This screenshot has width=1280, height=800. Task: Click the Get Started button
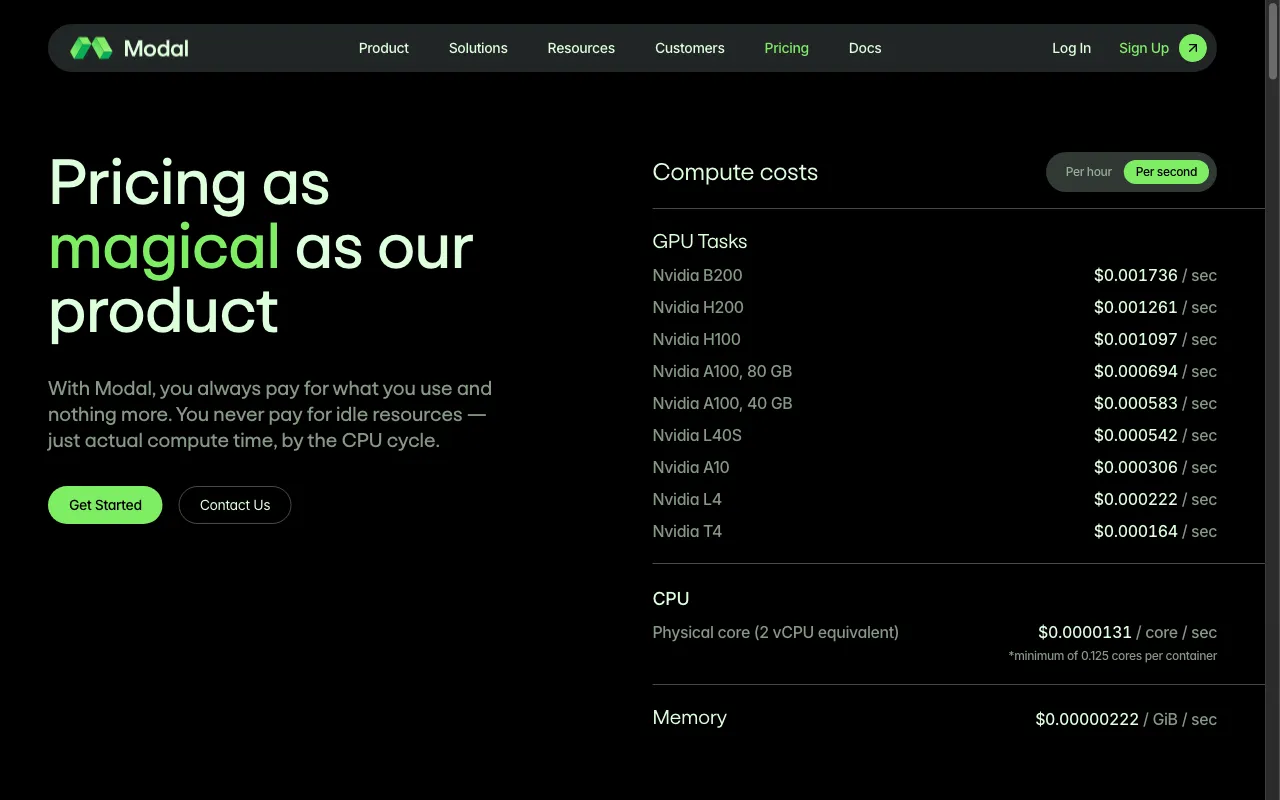click(x=105, y=505)
